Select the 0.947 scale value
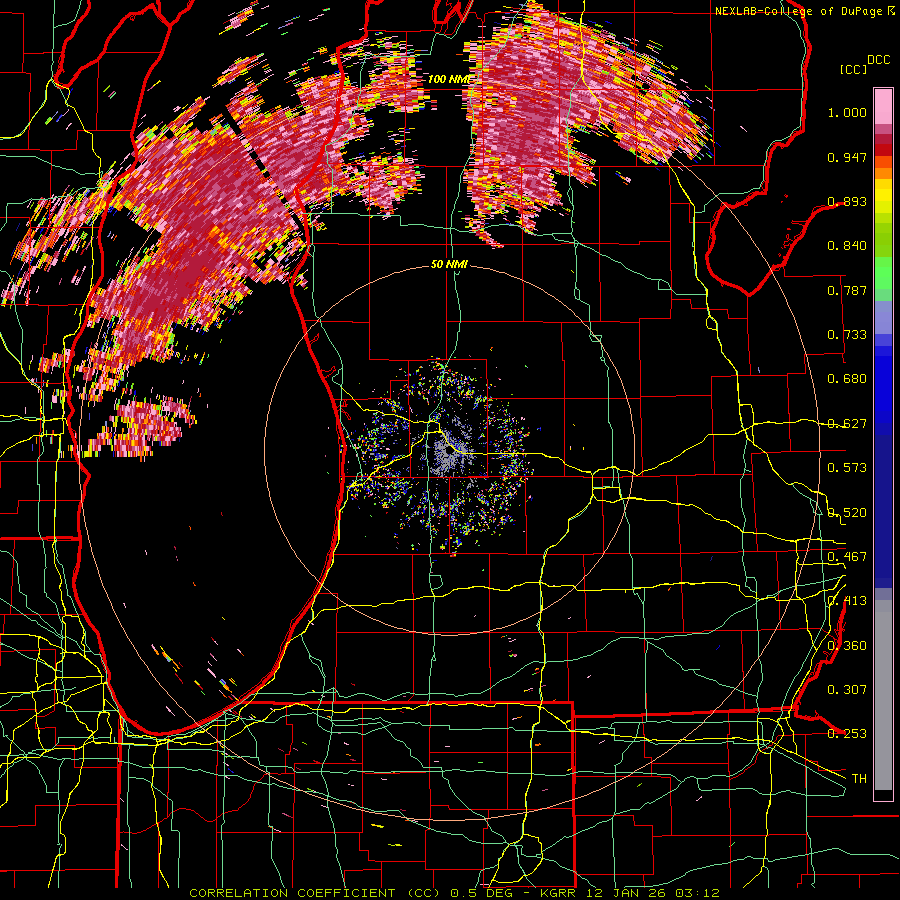Screen dimensions: 900x900 pos(847,157)
